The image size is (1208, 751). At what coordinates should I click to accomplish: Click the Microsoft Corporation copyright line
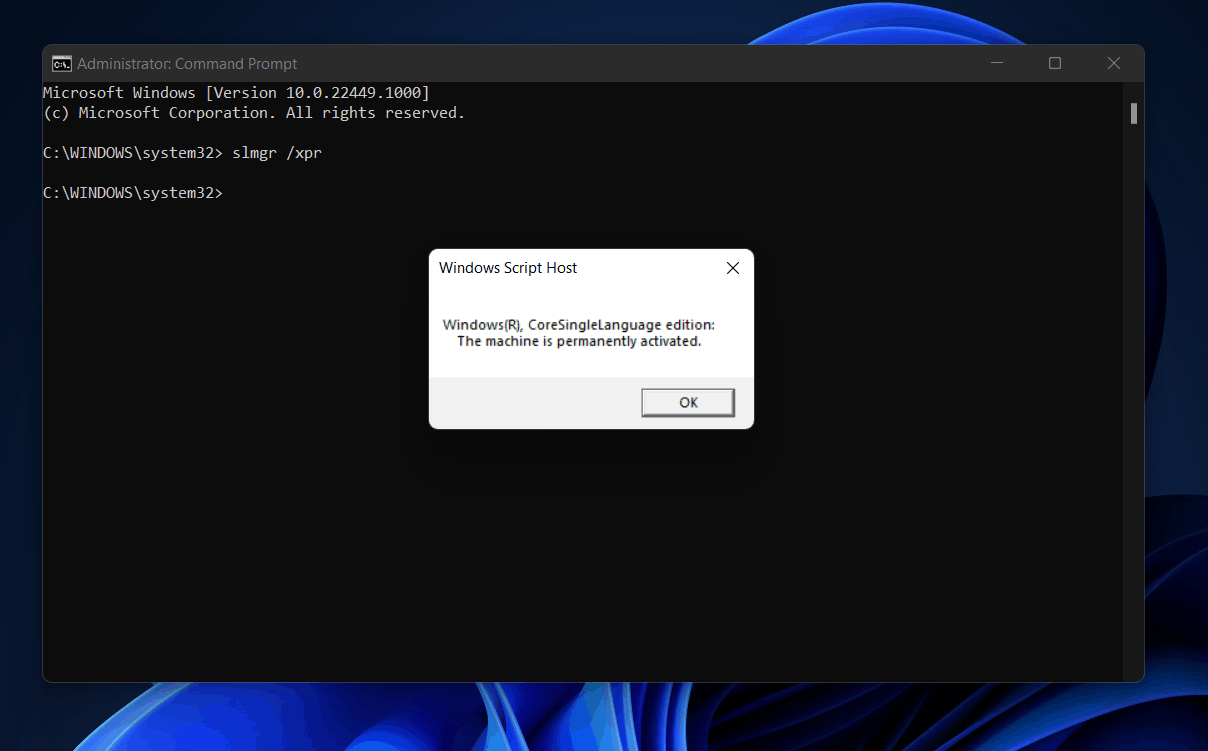254,113
